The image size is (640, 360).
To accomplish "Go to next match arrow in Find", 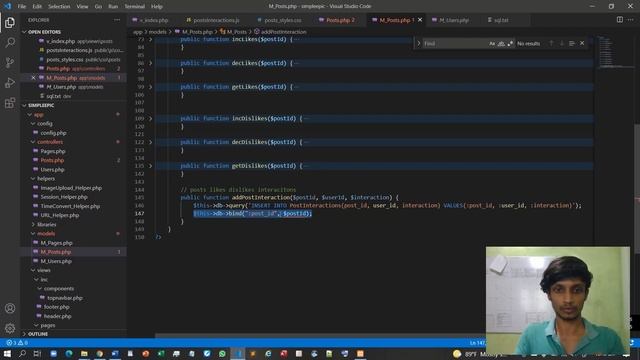I will [562, 43].
